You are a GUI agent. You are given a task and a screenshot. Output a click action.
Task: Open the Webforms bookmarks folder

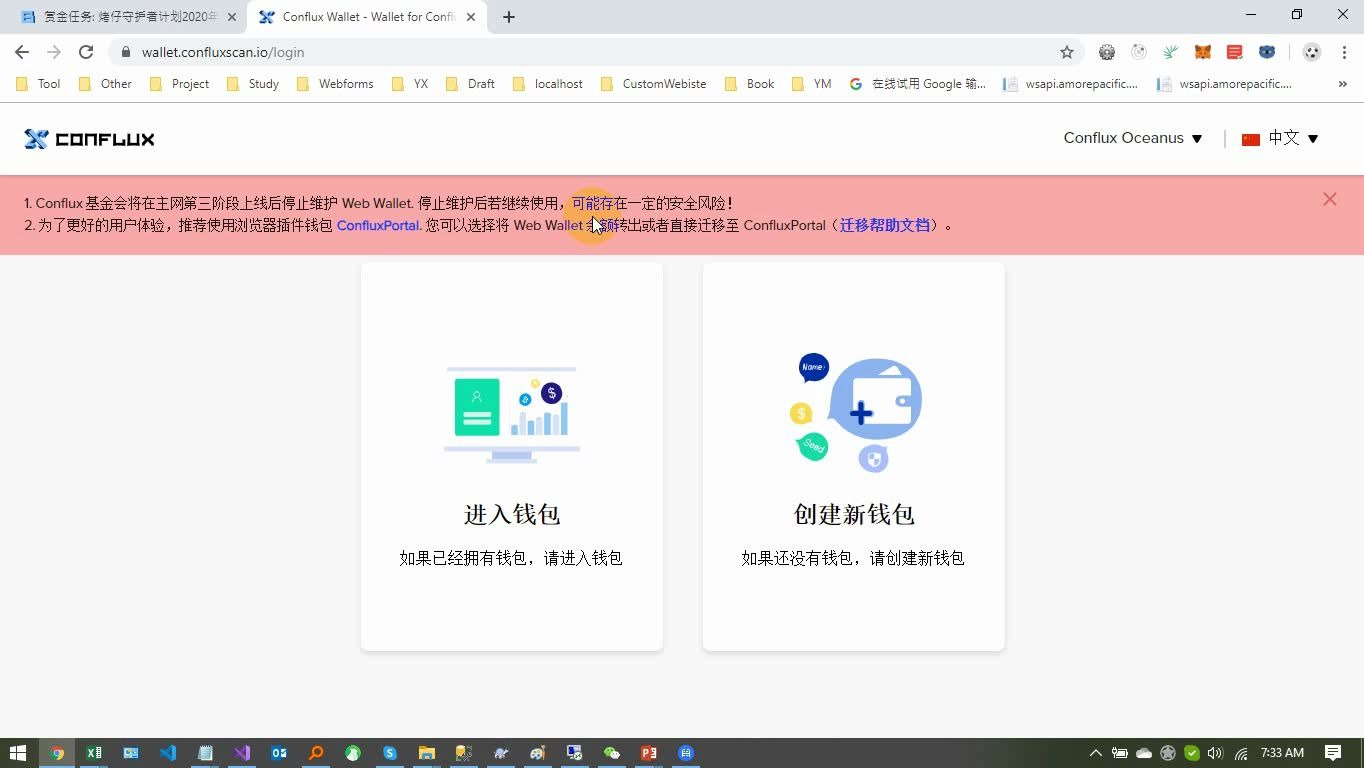[x=336, y=84]
